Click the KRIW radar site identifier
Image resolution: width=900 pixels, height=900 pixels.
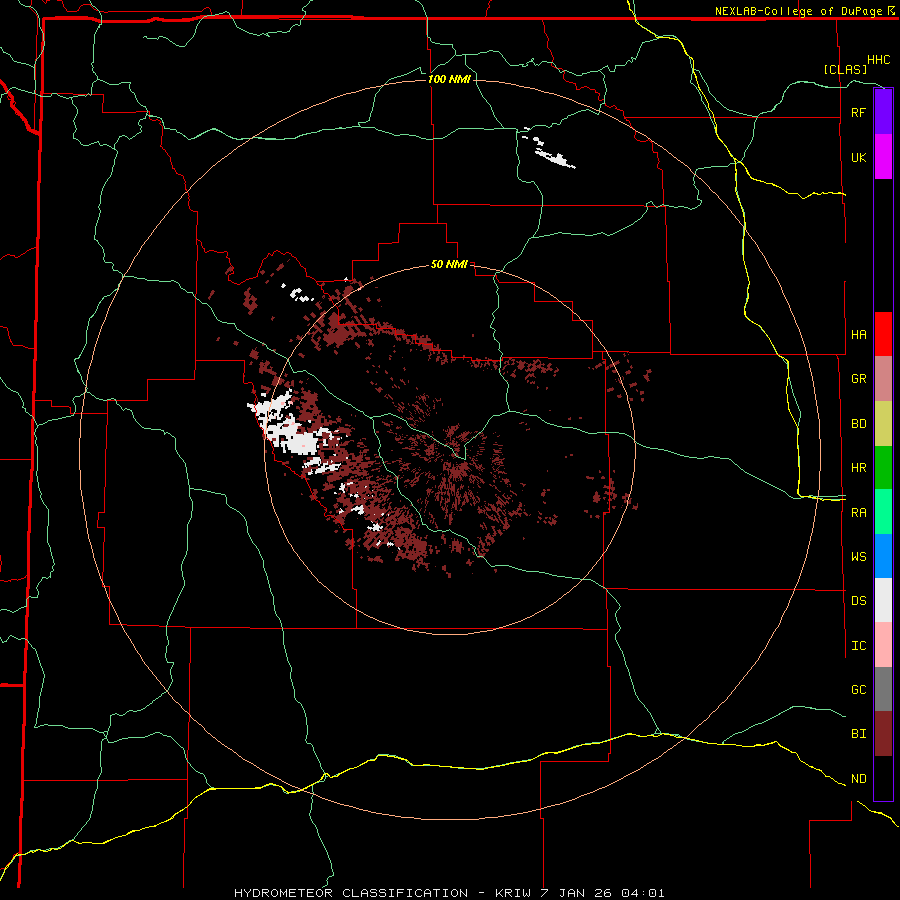(x=514, y=893)
